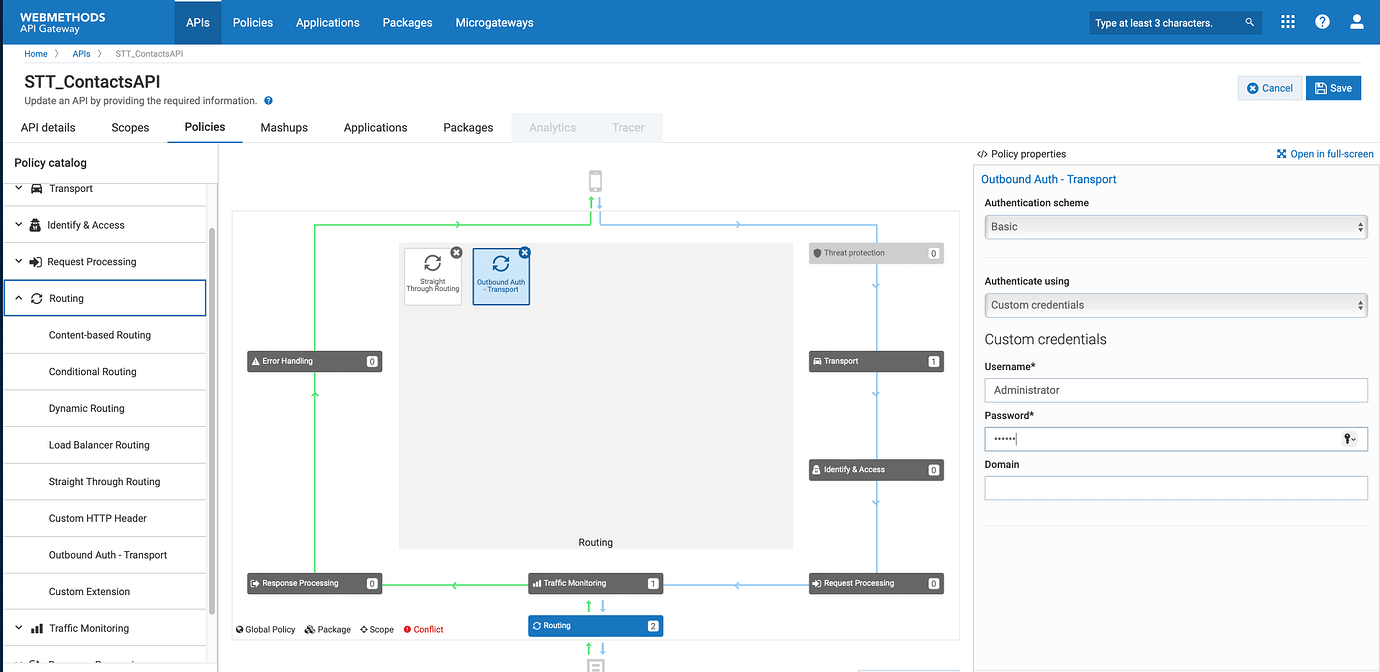
Task: Save the API changes
Action: point(1333,88)
